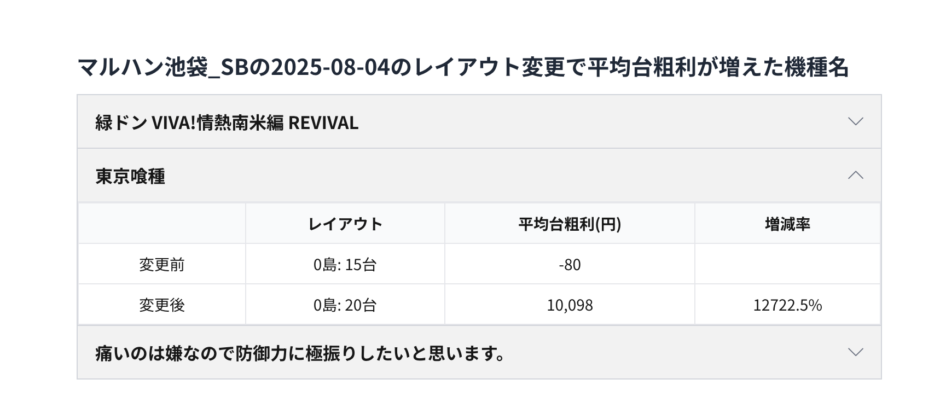The height and width of the screenshot is (420, 940).
Task: Click the 0島: 20台 layout cell
Action: [345, 305]
